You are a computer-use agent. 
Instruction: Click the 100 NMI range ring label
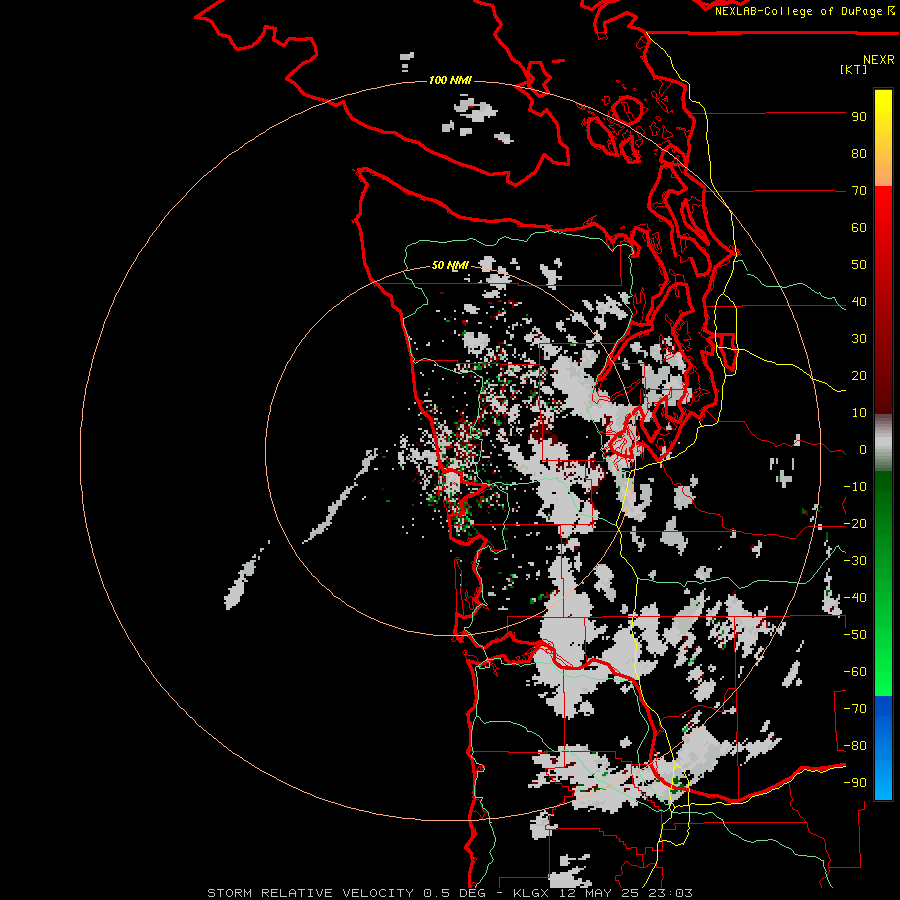pos(450,80)
